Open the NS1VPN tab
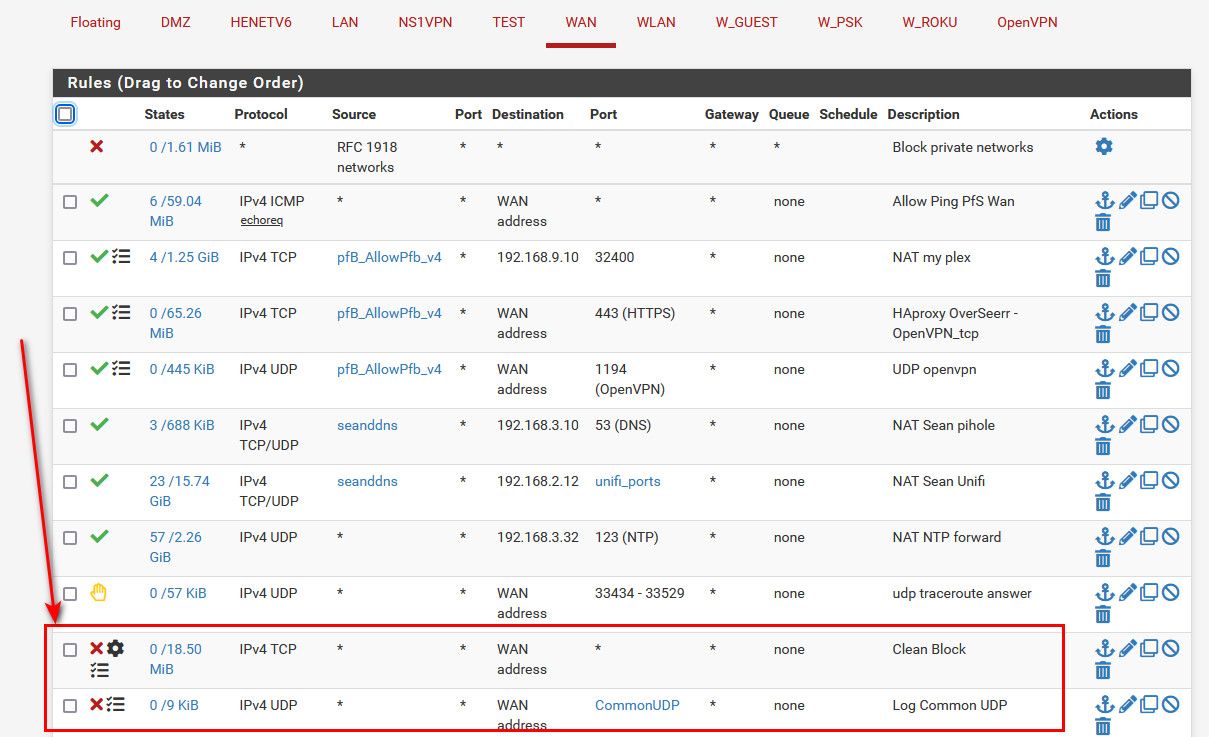 [425, 22]
